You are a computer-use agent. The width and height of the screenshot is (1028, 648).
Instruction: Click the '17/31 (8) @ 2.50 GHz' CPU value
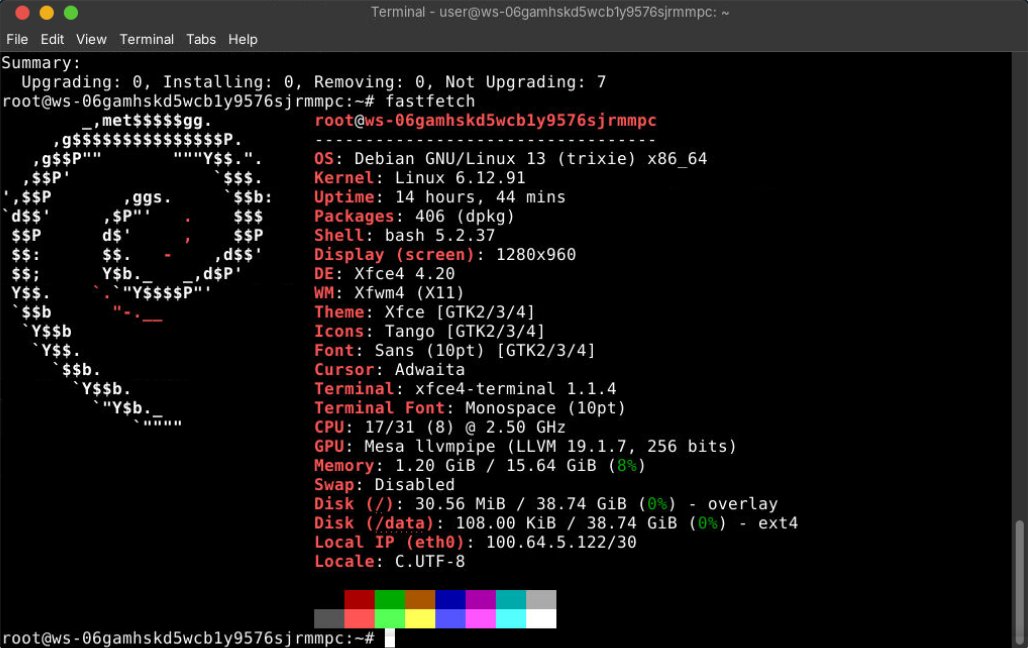pos(465,427)
